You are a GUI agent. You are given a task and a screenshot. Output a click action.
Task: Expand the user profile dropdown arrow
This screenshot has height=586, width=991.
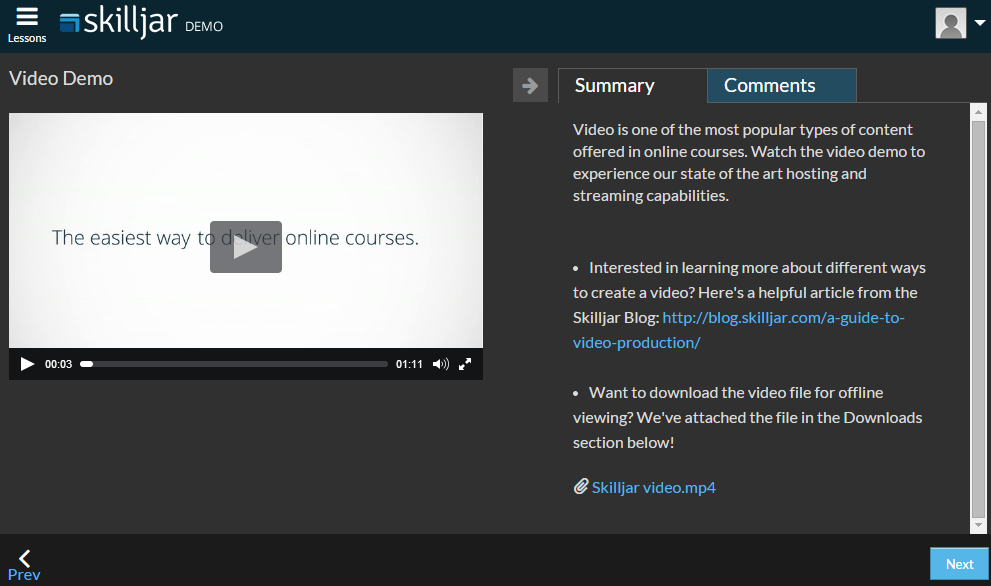click(x=977, y=22)
